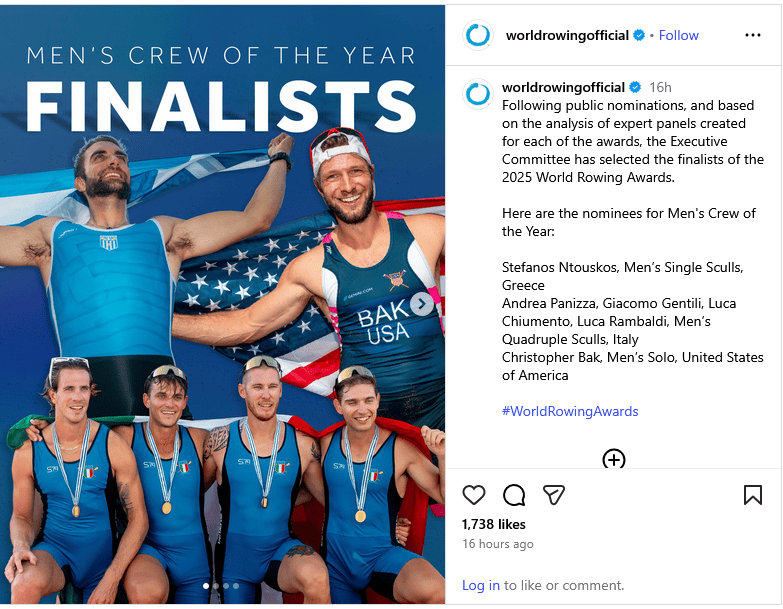Jump to the second carousel dot indicator
Image resolution: width=783 pixels, height=609 pixels.
point(216,586)
